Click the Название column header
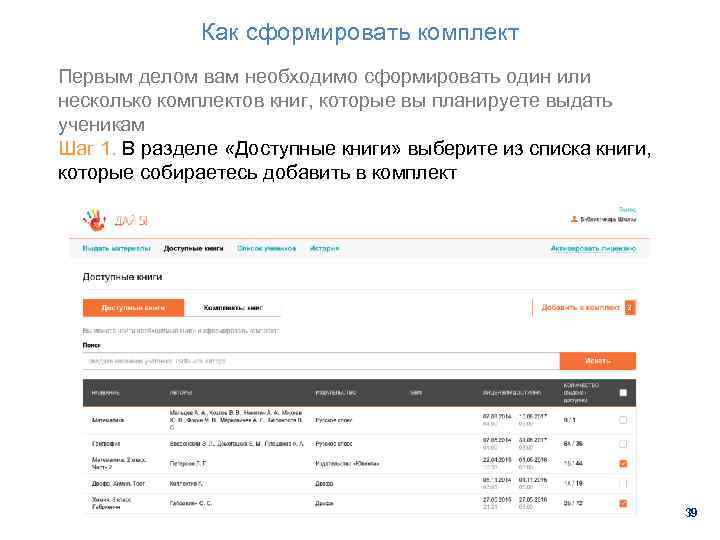Viewport: 720px width, 540px height. click(x=106, y=393)
